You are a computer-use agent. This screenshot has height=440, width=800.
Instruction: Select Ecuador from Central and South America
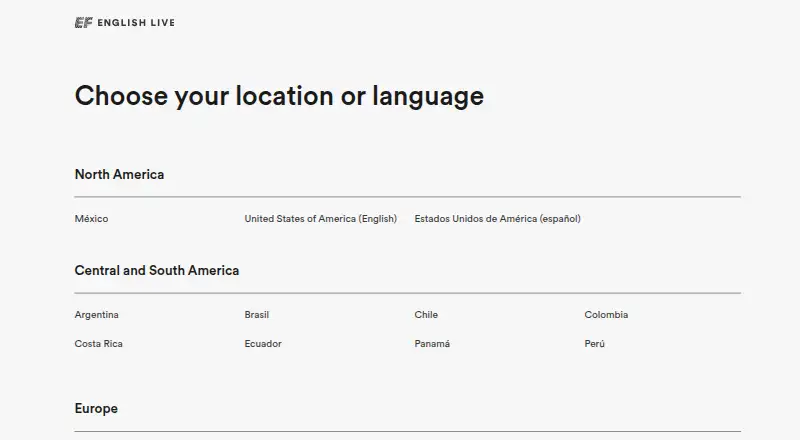(263, 344)
